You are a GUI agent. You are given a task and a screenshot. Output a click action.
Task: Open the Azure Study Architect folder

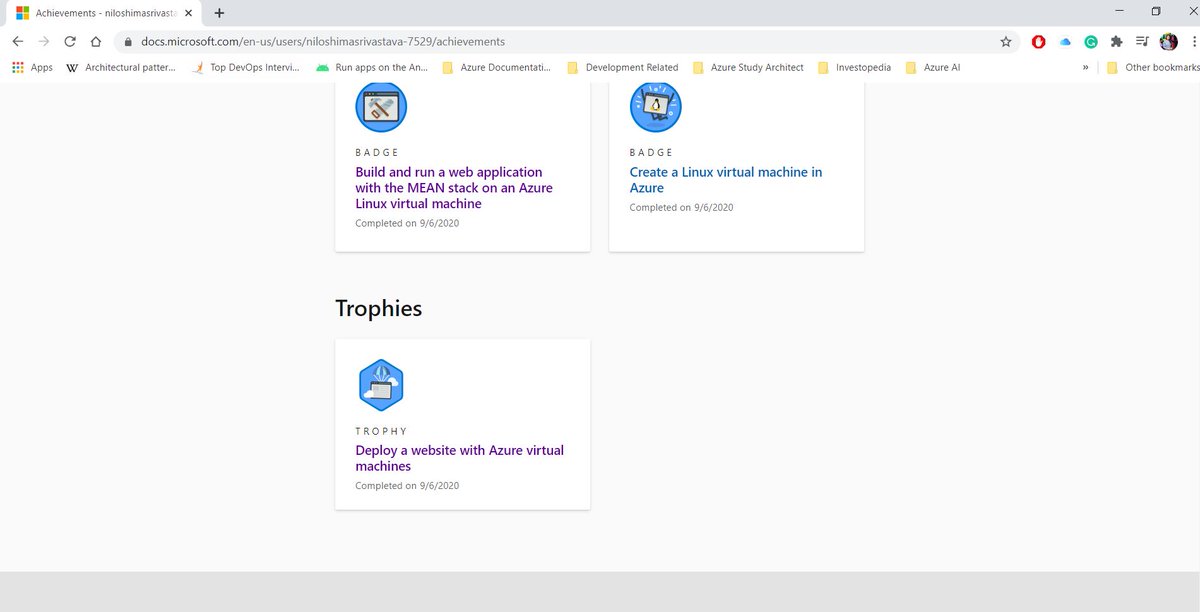pyautogui.click(x=747, y=67)
